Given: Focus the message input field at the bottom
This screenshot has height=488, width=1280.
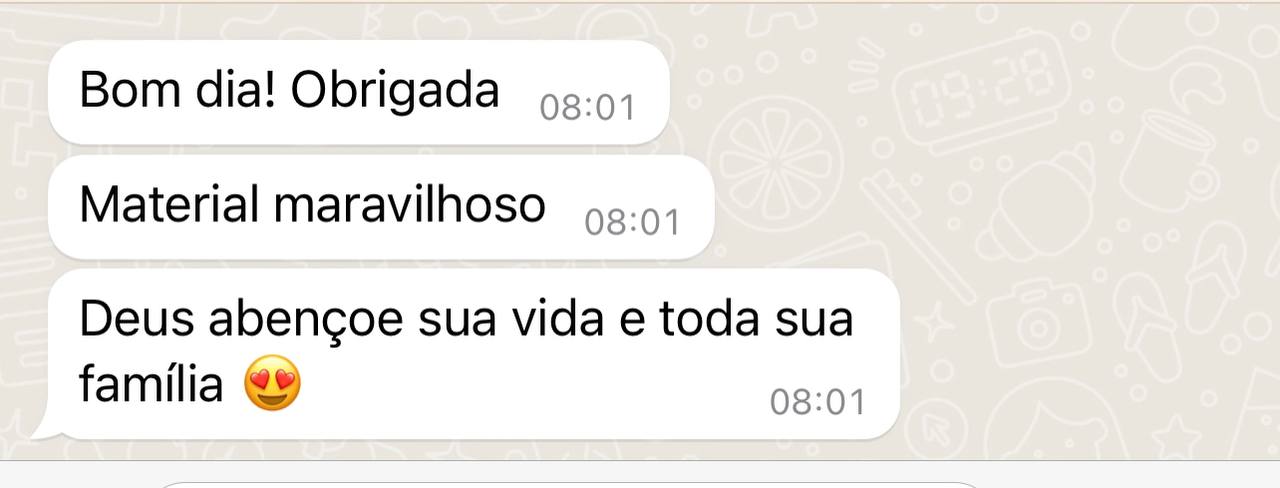Looking at the screenshot, I should point(570,484).
